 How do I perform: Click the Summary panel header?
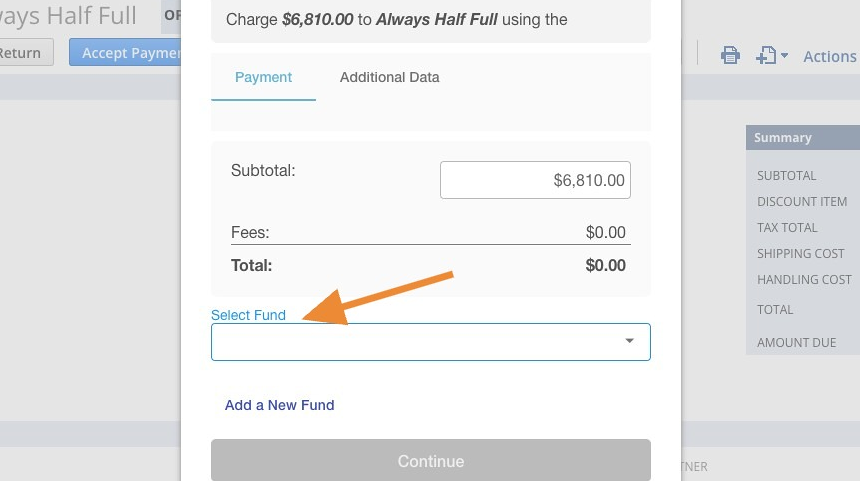click(x=803, y=138)
